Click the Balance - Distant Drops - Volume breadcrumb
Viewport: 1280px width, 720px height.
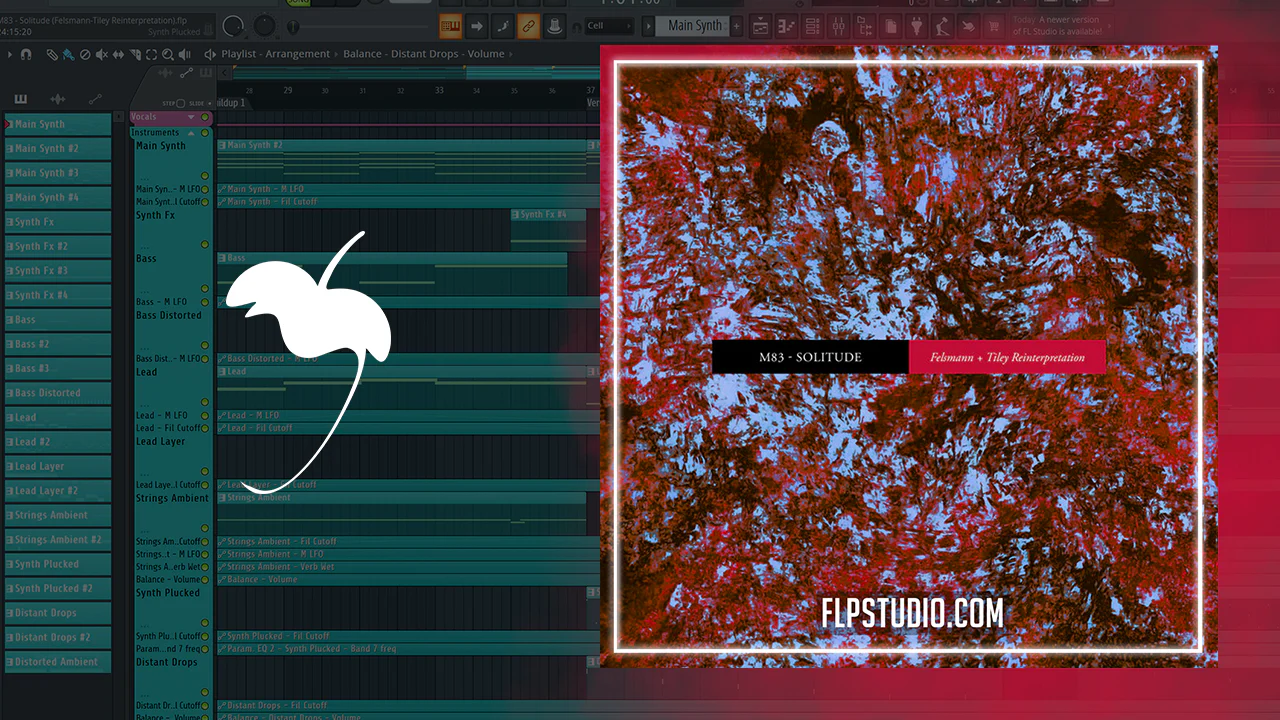[x=424, y=54]
